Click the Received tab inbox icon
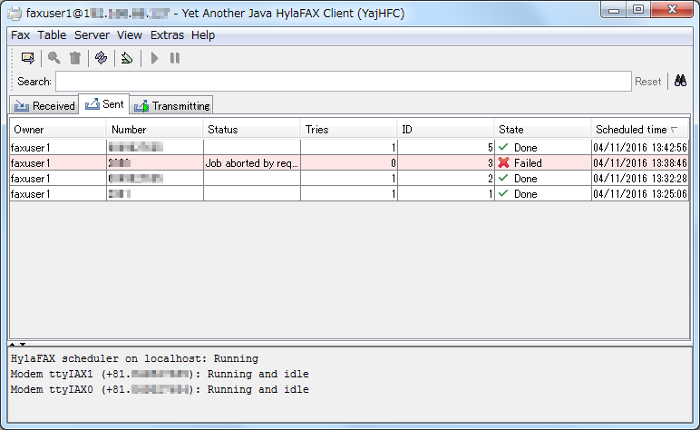 click(21, 106)
